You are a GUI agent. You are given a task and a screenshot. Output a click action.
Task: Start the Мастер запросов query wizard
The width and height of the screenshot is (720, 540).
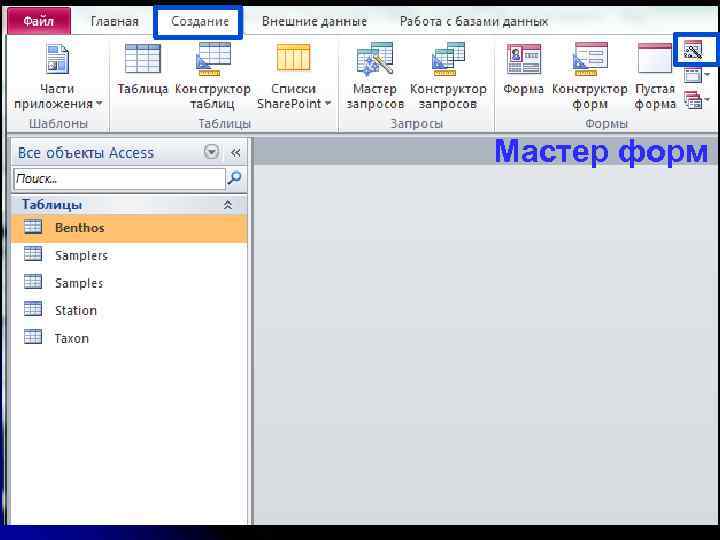click(375, 76)
